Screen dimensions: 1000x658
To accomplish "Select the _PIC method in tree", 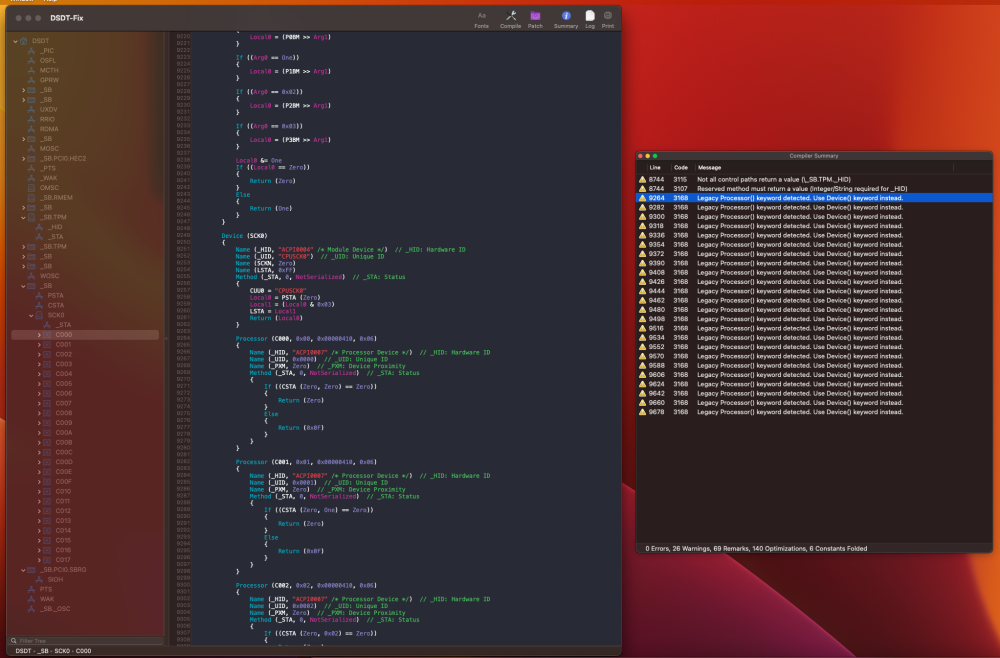I will [x=47, y=51].
